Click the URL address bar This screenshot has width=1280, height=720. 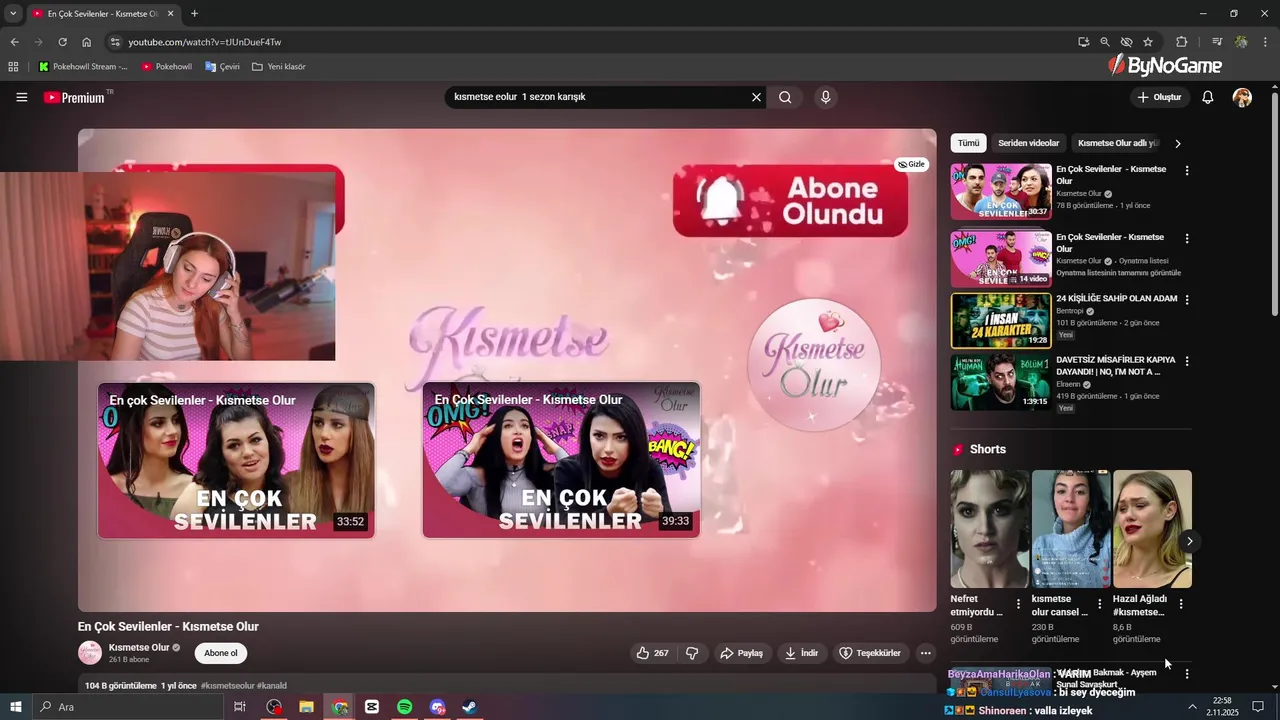tap(590, 42)
